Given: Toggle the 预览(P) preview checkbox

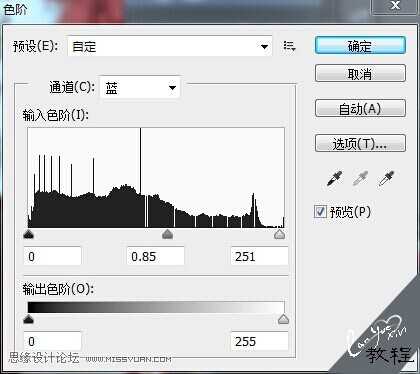Looking at the screenshot, I should pyautogui.click(x=320, y=211).
